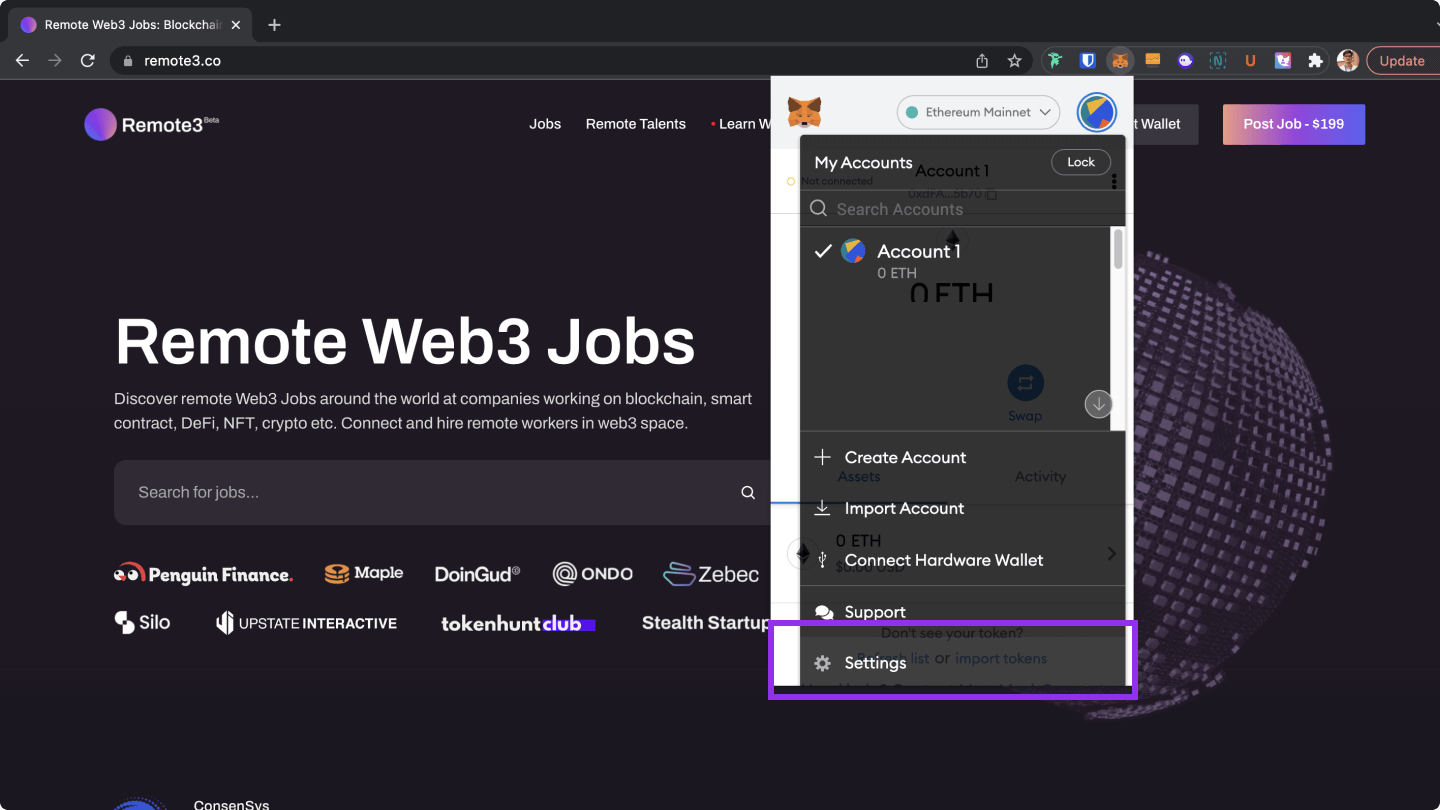Click the accounts list scrollbar
This screenshot has width=1440, height=810.
tap(1118, 248)
